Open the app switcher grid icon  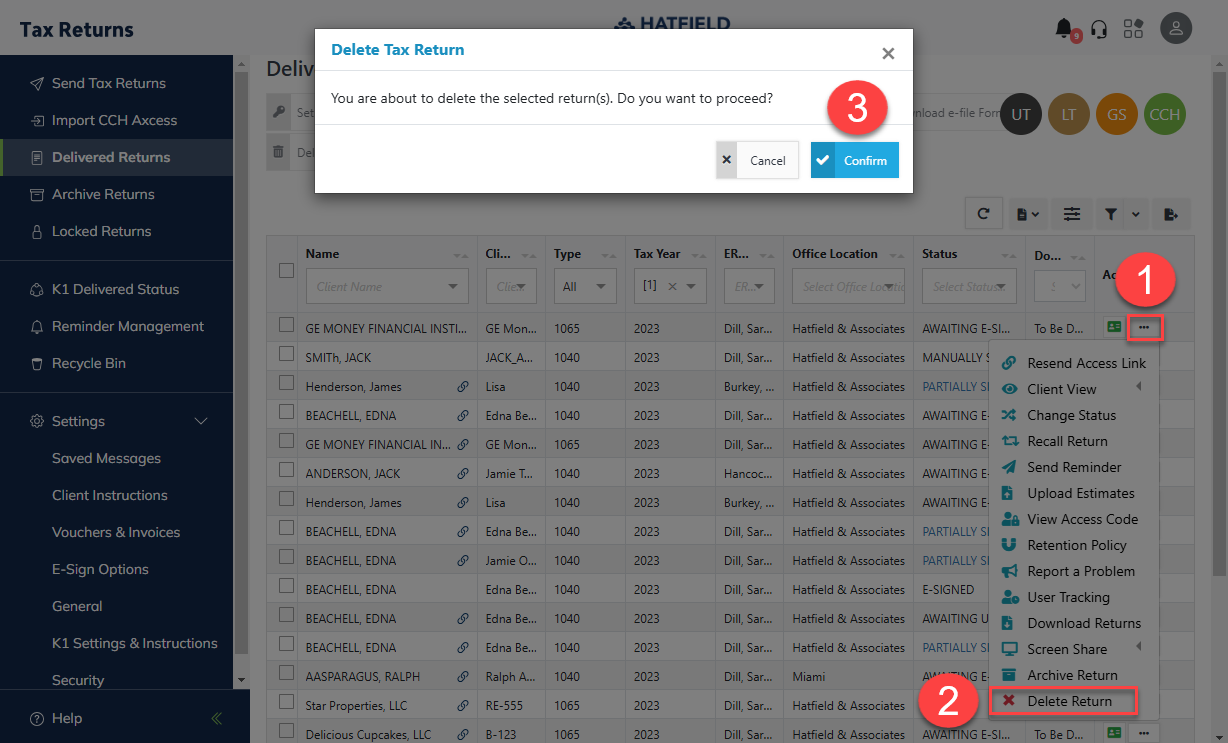(x=1133, y=29)
